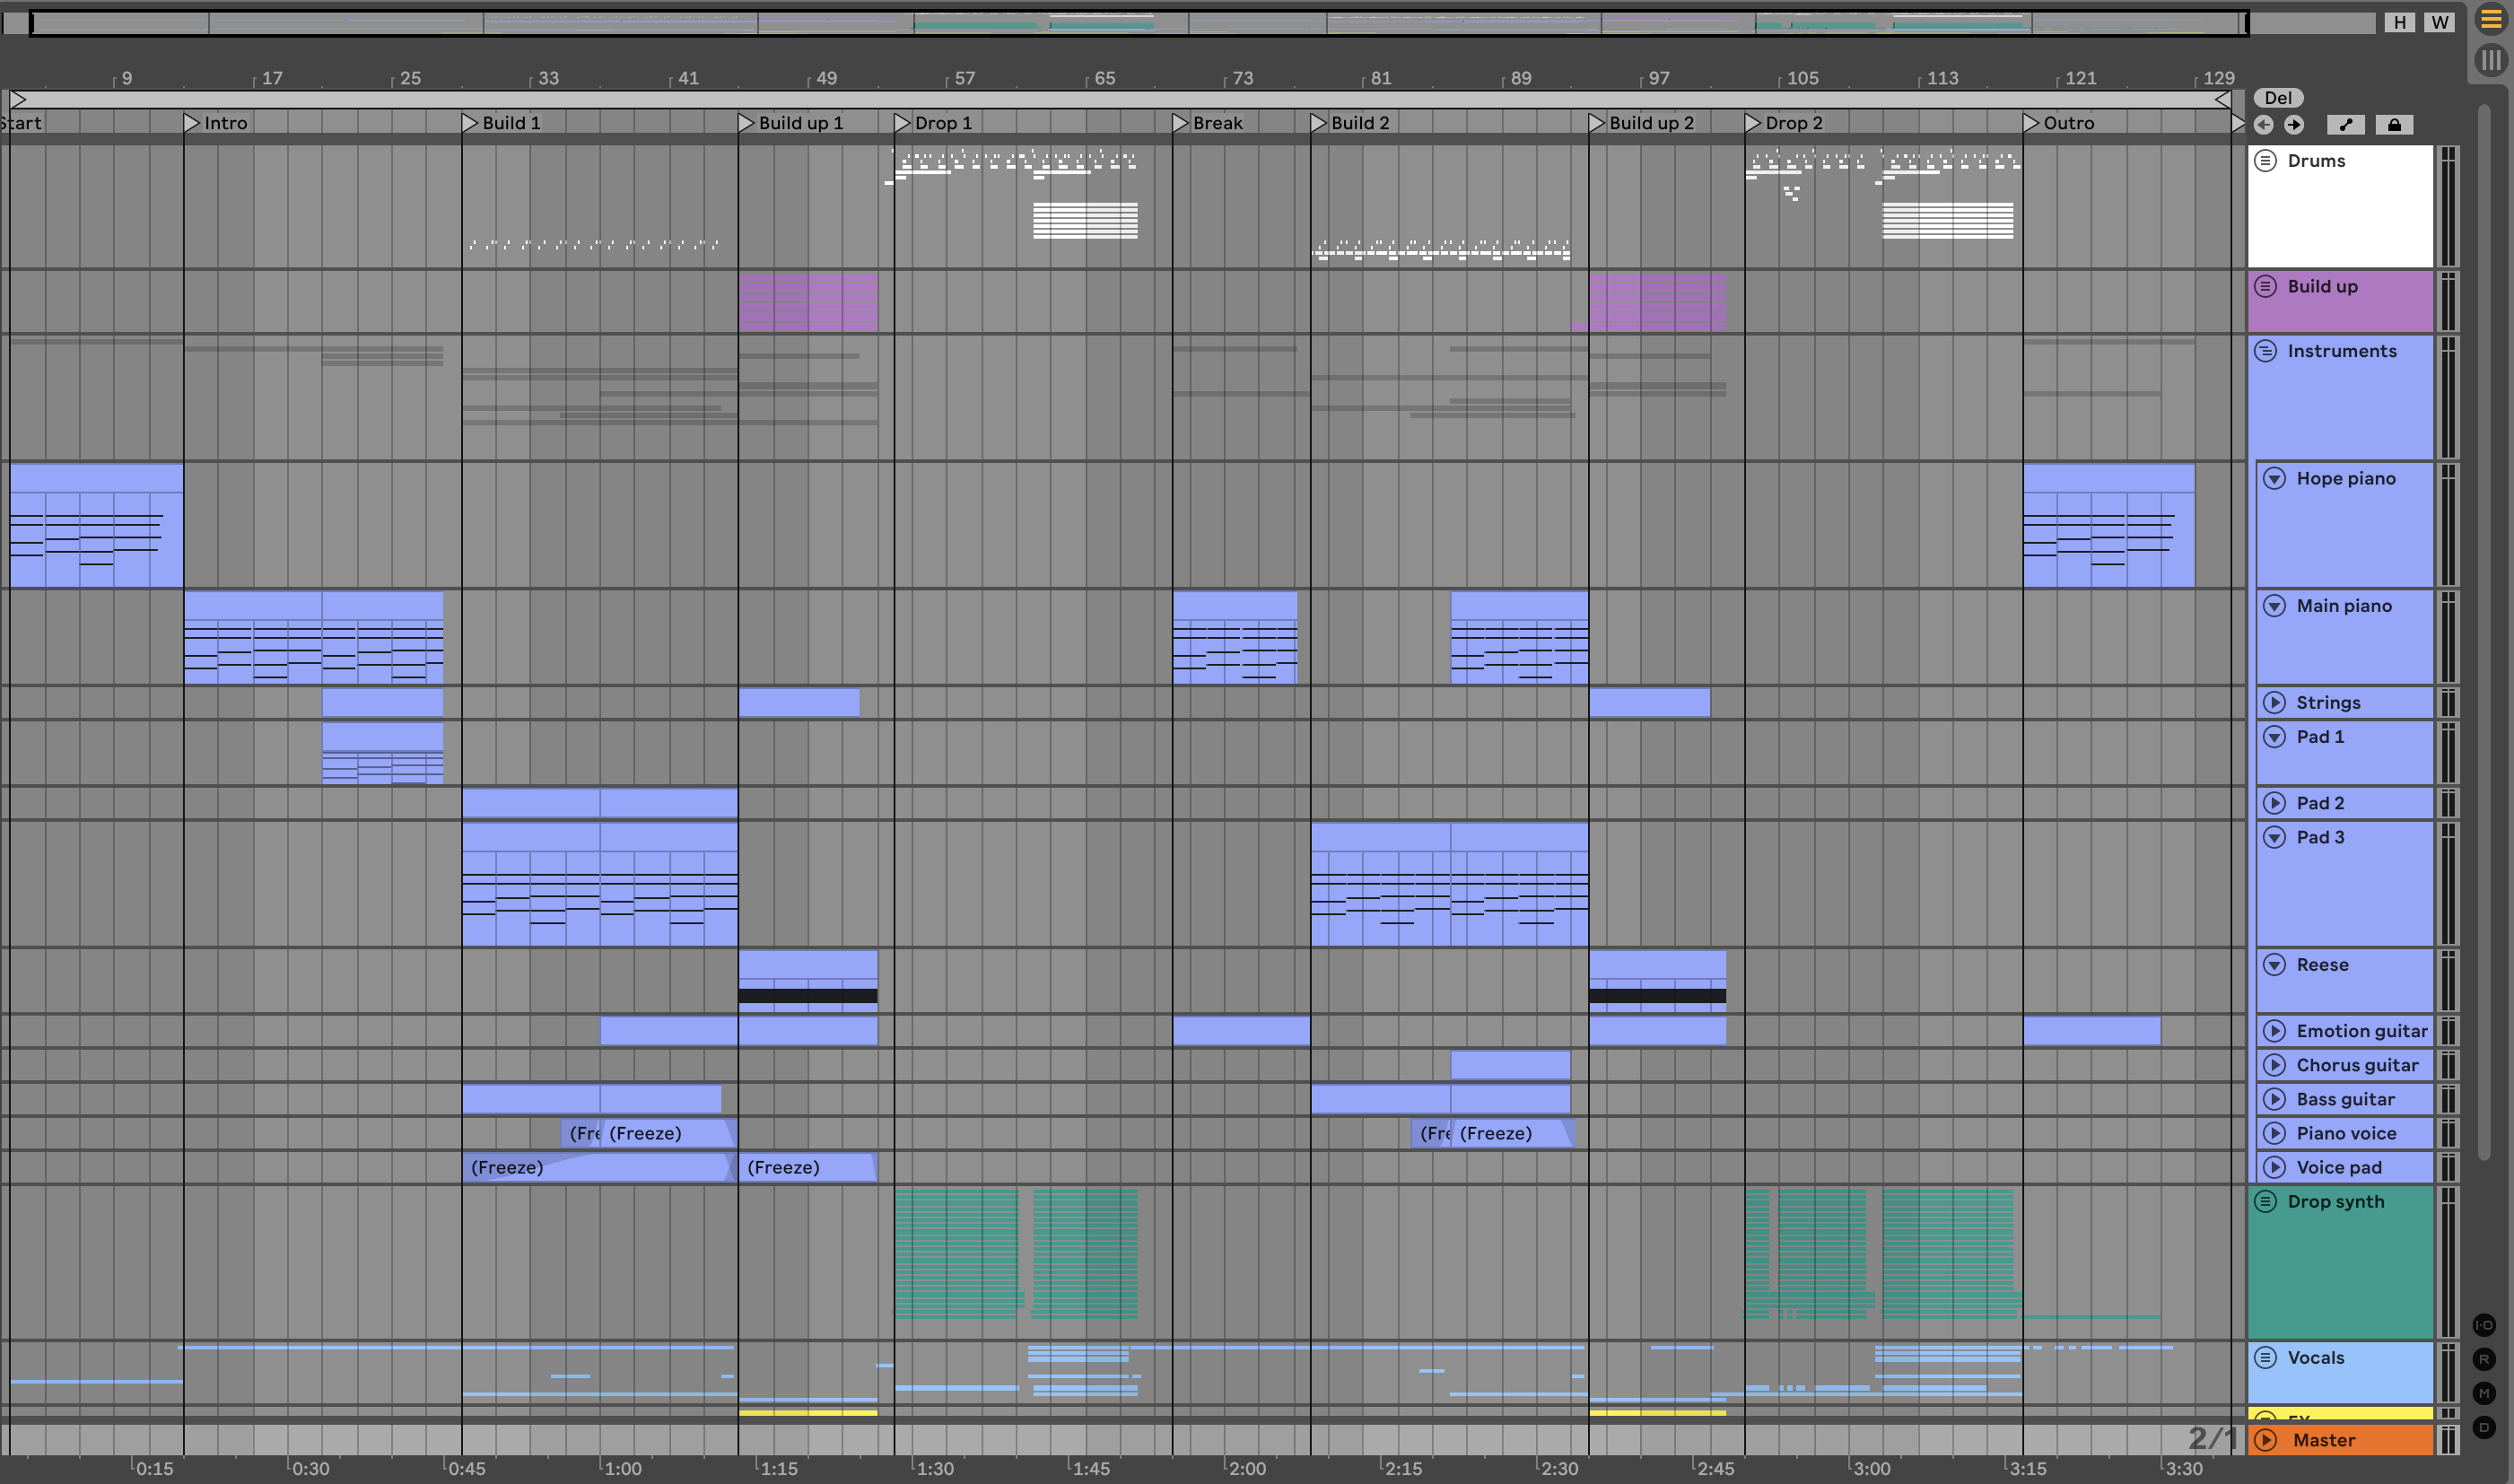Toggle the R returns visibility button
The height and width of the screenshot is (1484, 2514).
tap(2484, 1359)
